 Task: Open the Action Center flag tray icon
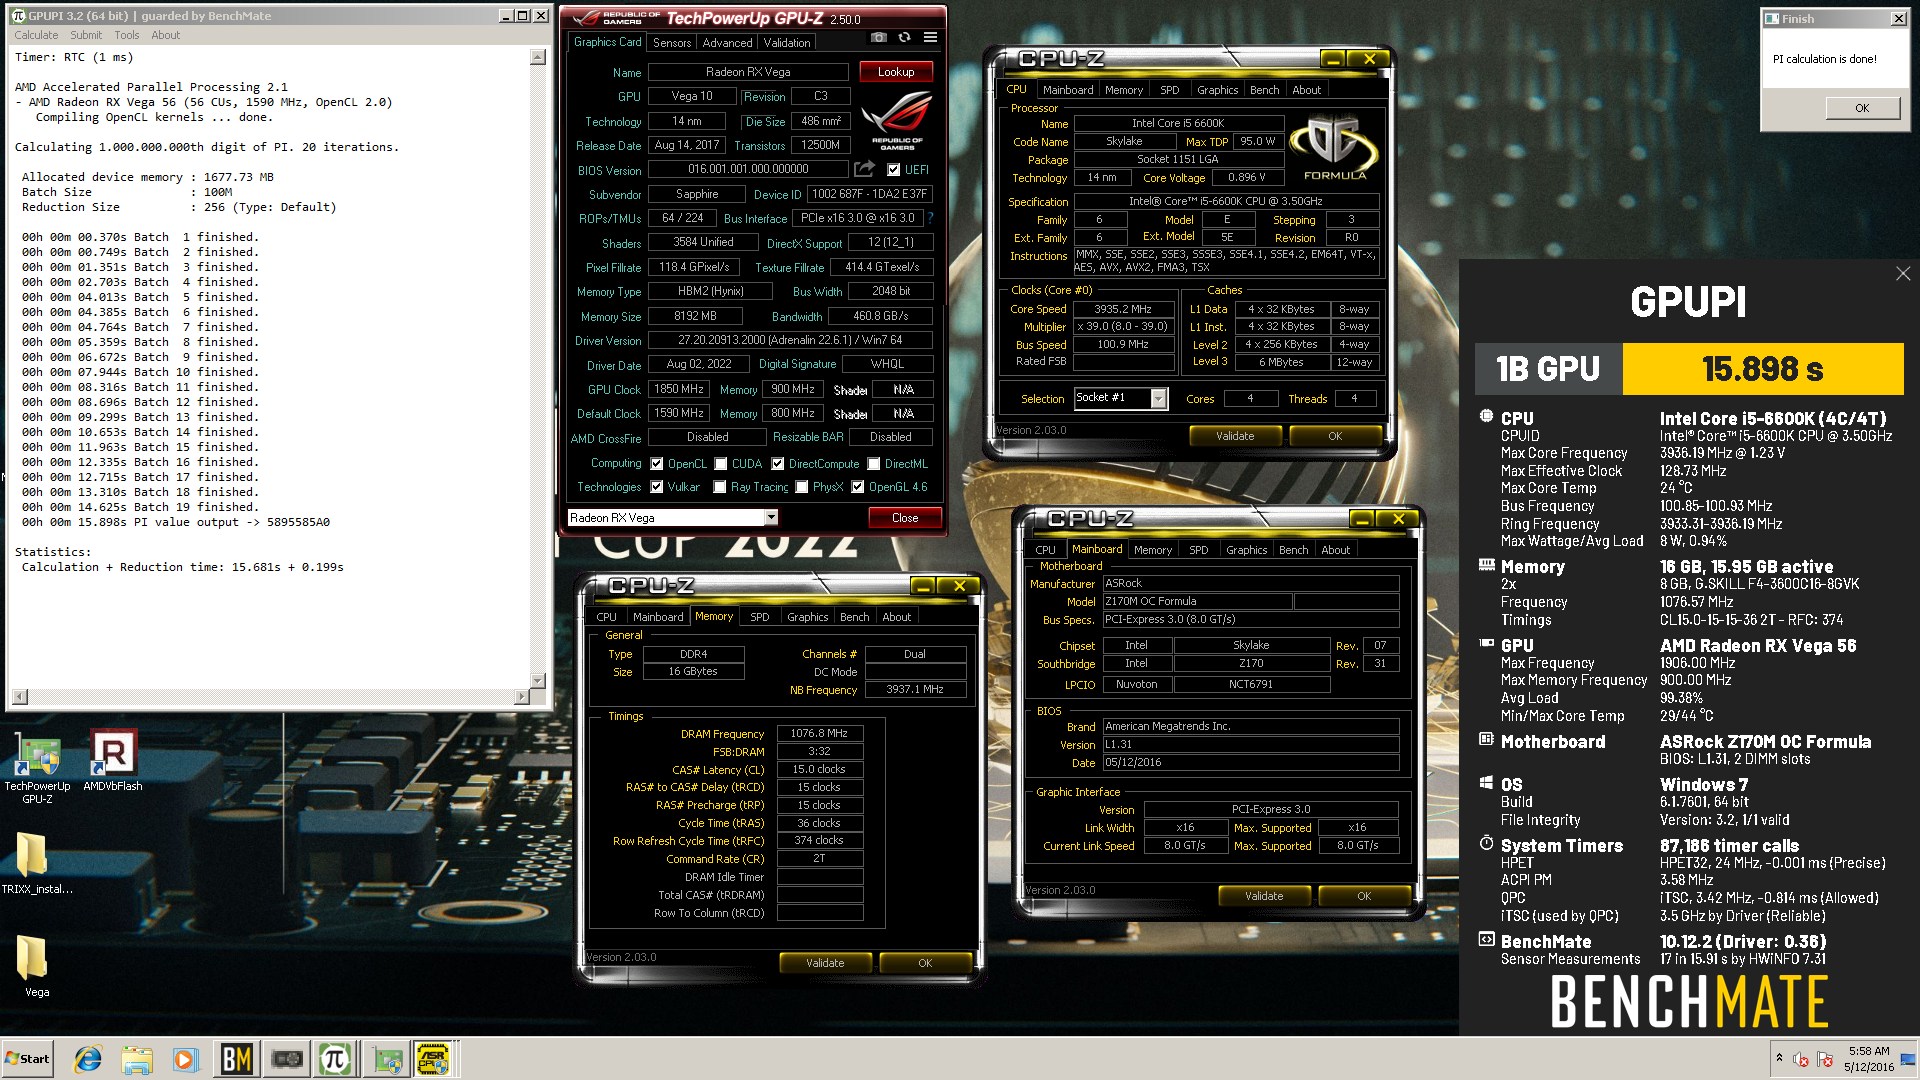[1825, 1059]
